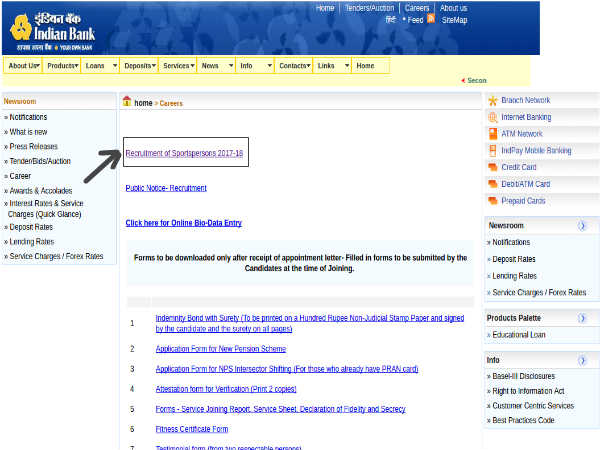Viewport: 600px width, 450px height.
Task: Open the About Us dropdown menu
Action: click(x=23, y=66)
